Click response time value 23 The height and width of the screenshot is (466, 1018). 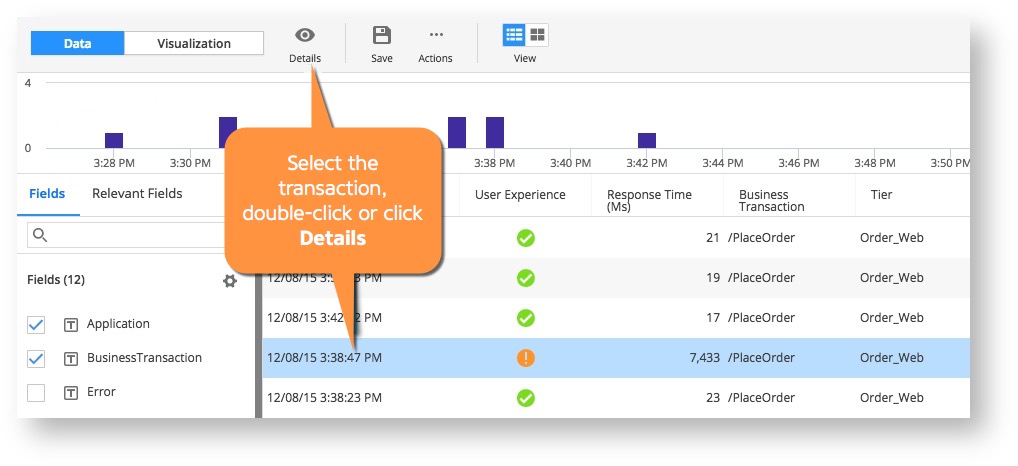coord(713,398)
